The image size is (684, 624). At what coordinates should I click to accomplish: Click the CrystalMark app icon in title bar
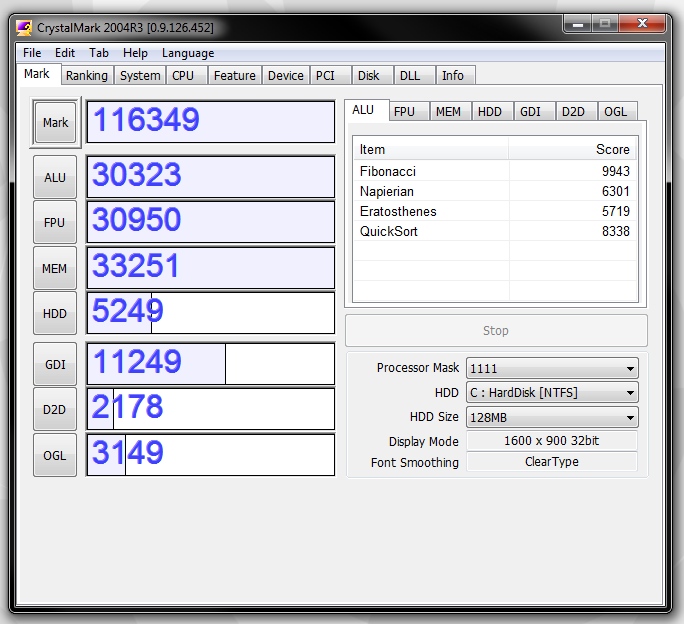tap(24, 27)
